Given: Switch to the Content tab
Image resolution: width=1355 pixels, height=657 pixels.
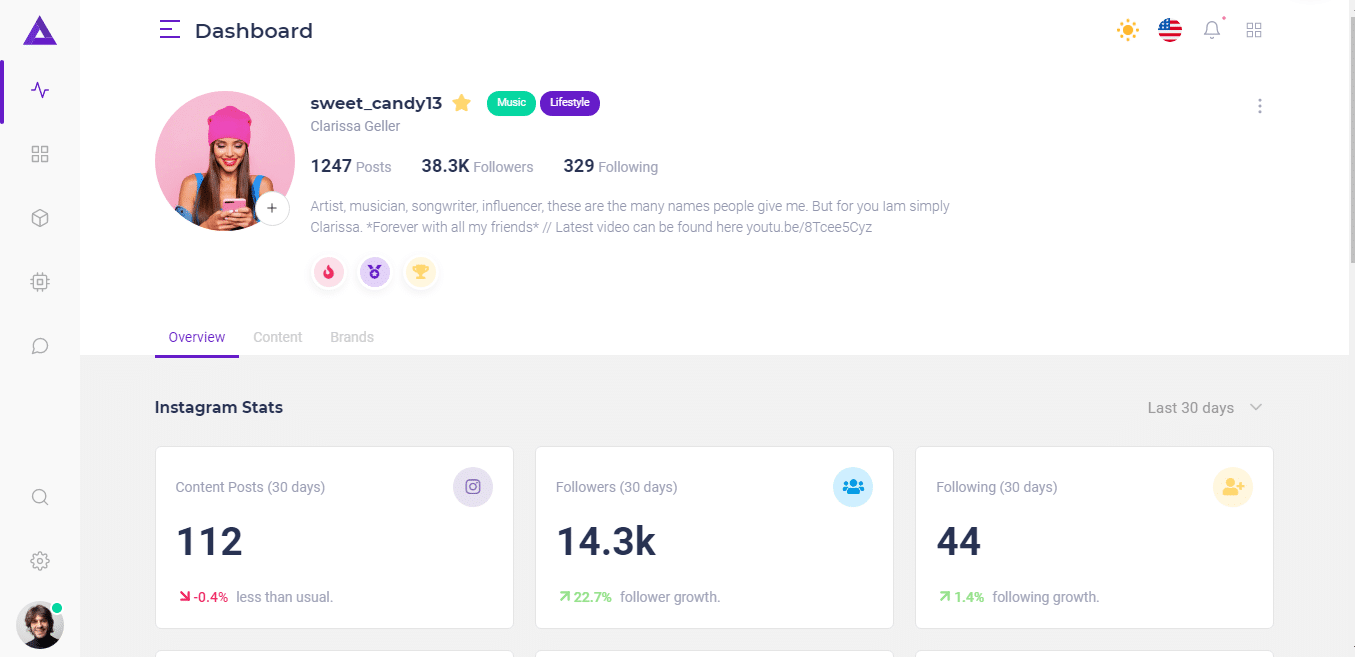Looking at the screenshot, I should tap(277, 337).
